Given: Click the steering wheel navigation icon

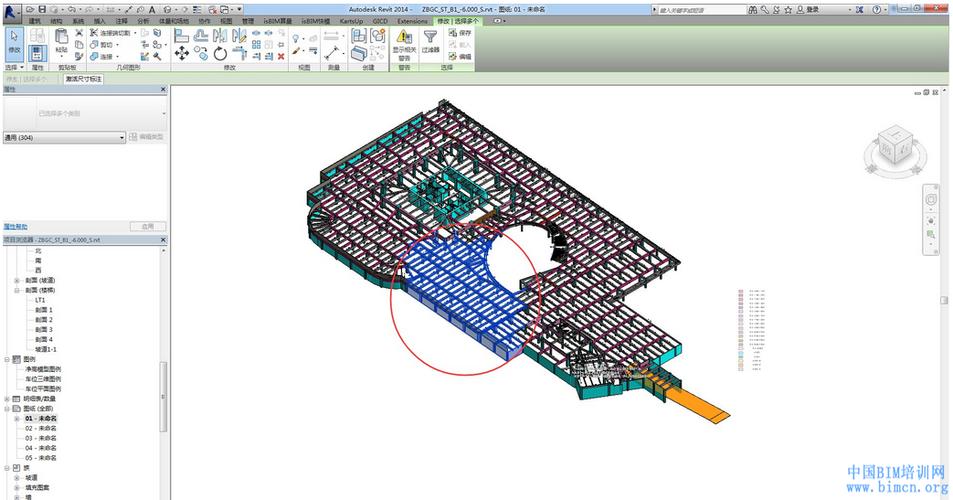Looking at the screenshot, I should coord(931,200).
